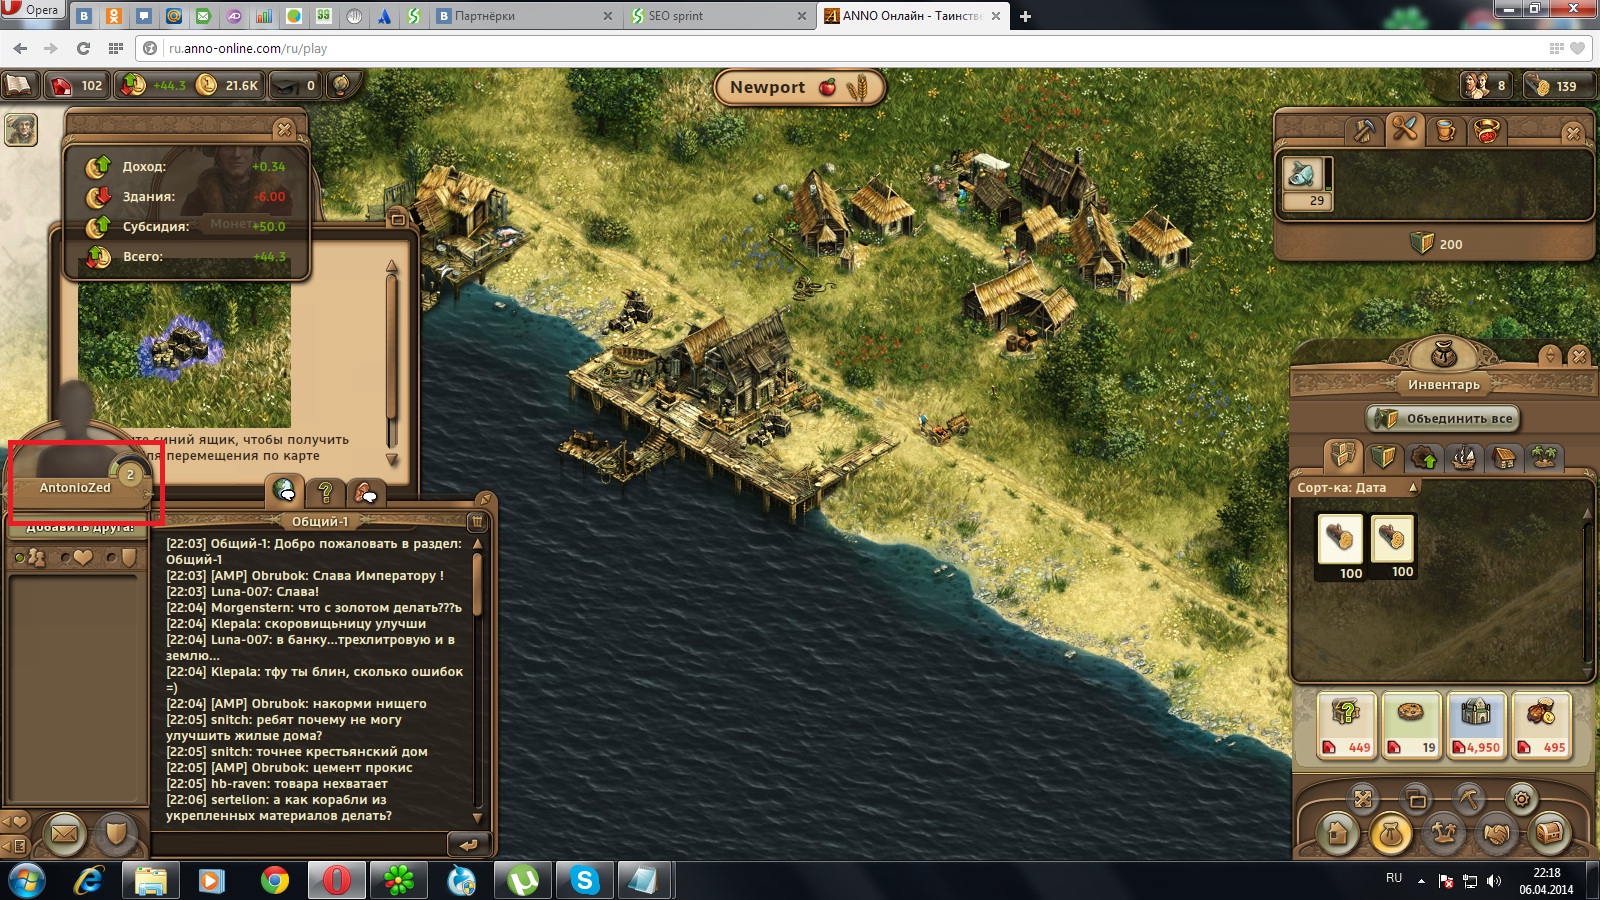This screenshot has height=900, width=1600.
Task: Open the trade handshake icon
Action: [x=1496, y=832]
